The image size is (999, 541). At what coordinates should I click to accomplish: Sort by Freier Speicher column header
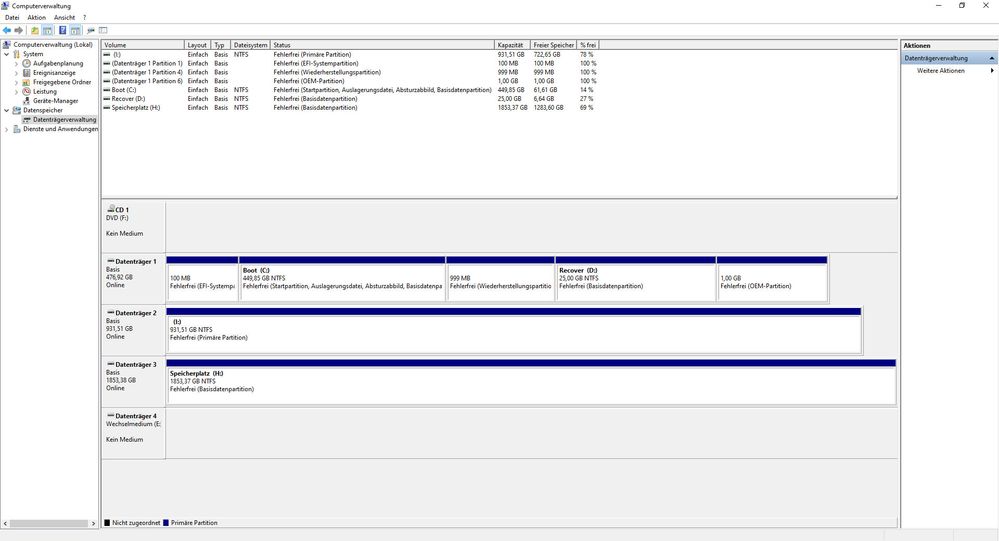553,45
